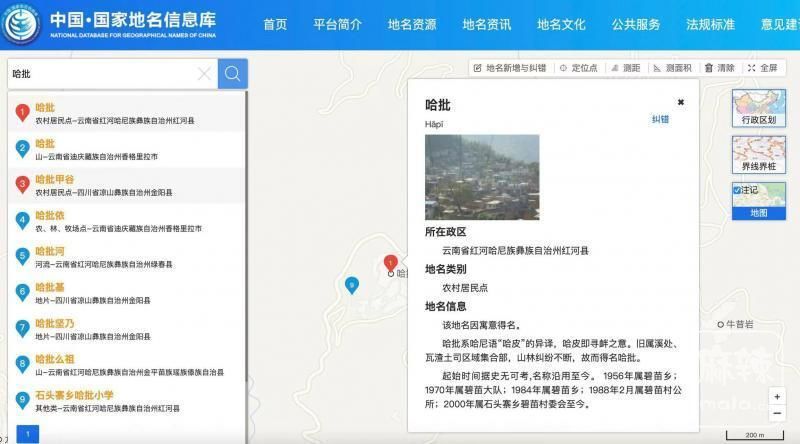Switch to 行政区划 map layer

[x=758, y=107]
